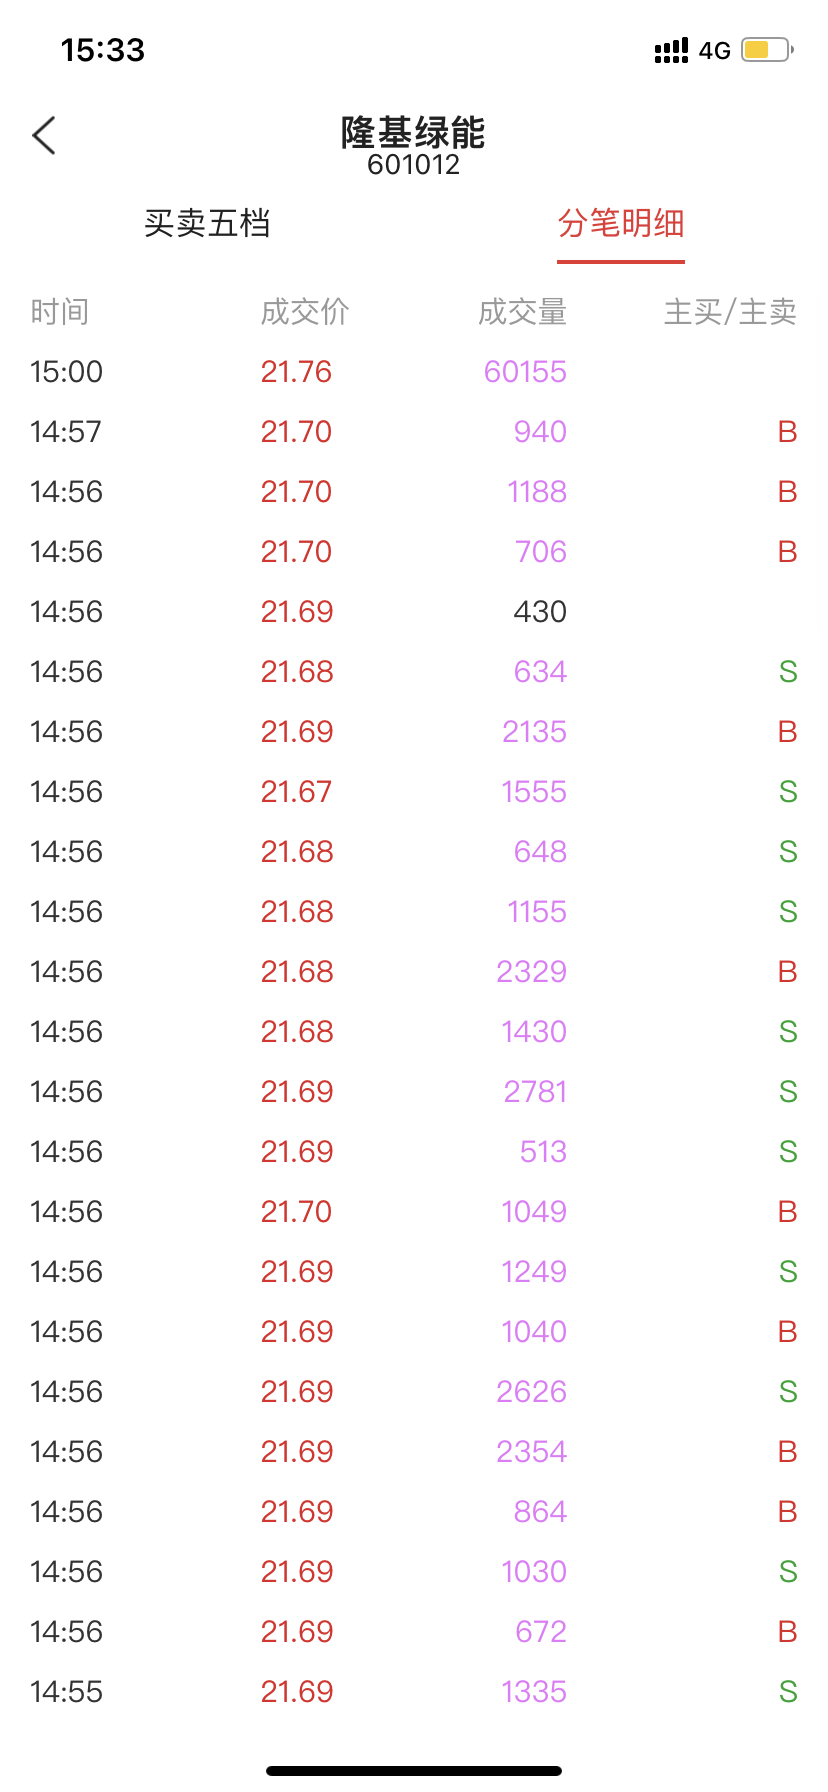Select the 14:57 trade row
828x1792 pixels.
(x=413, y=432)
